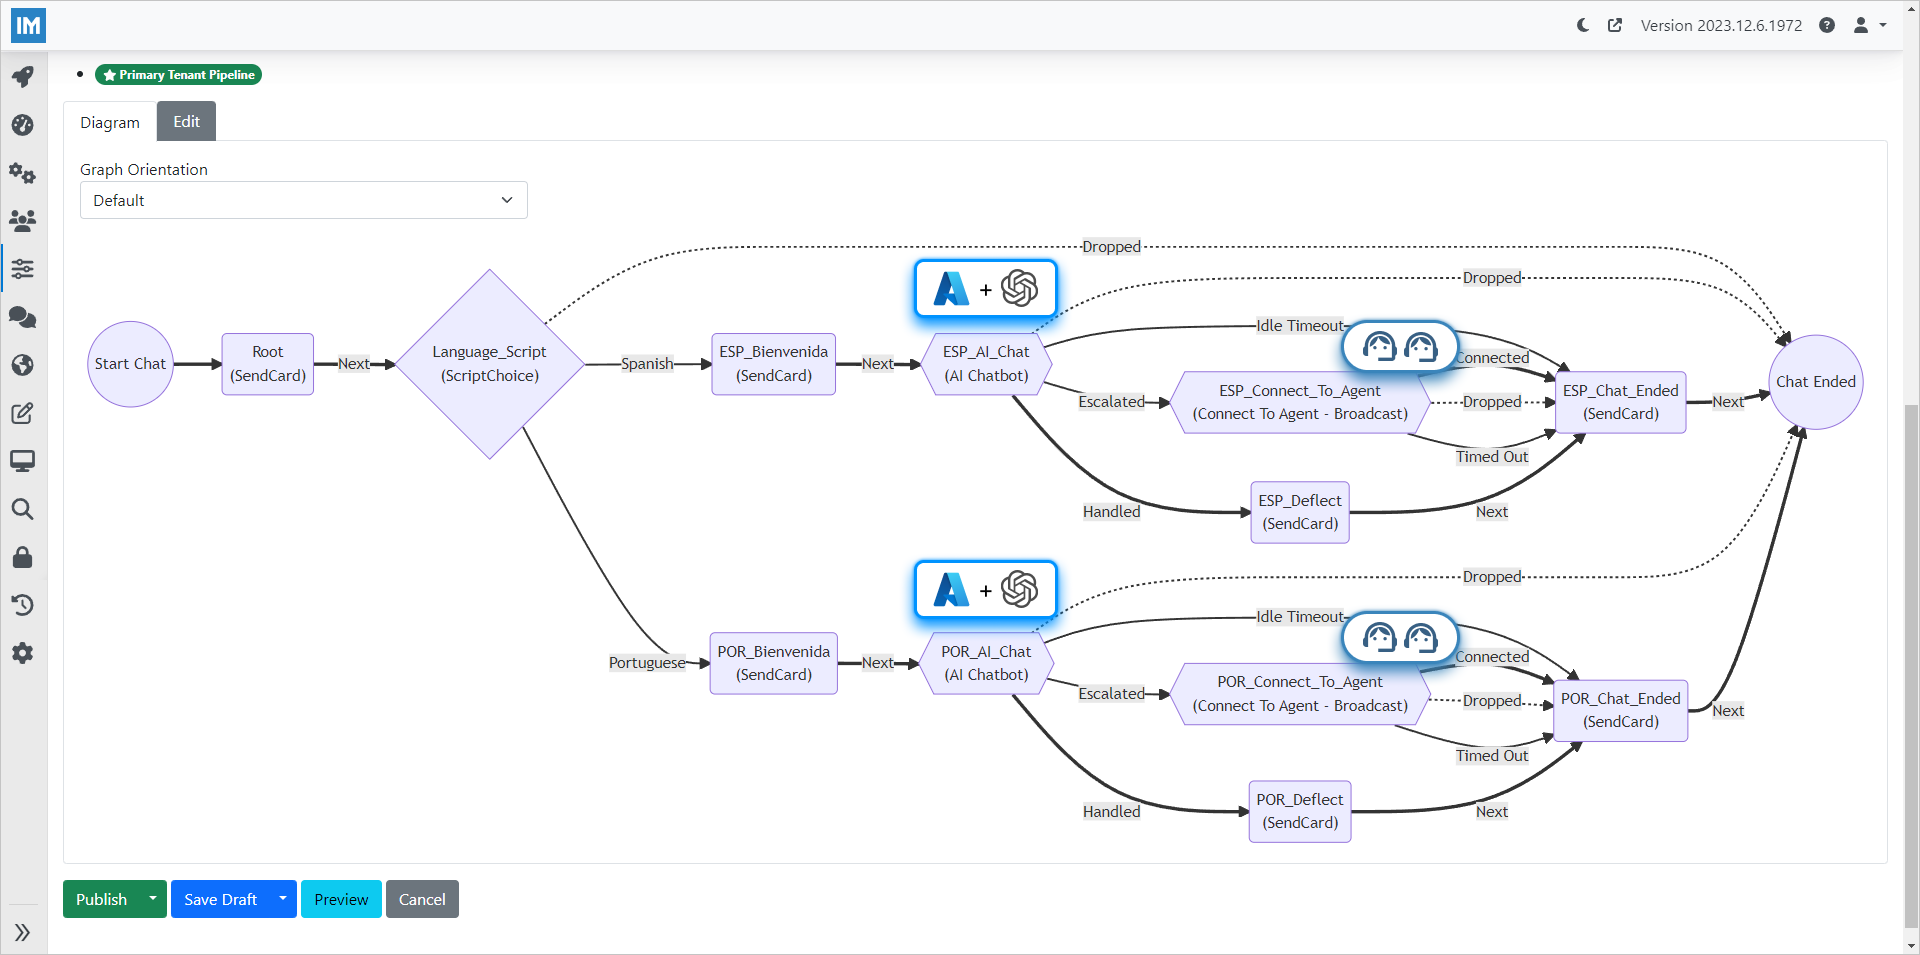
Task: Select the ESP_AI_Chat node in the diagram
Action: click(986, 363)
